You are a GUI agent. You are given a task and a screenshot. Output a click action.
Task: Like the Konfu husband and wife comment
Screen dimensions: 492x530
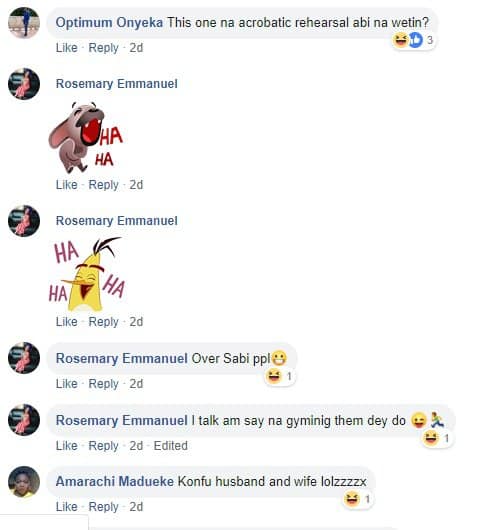67,507
